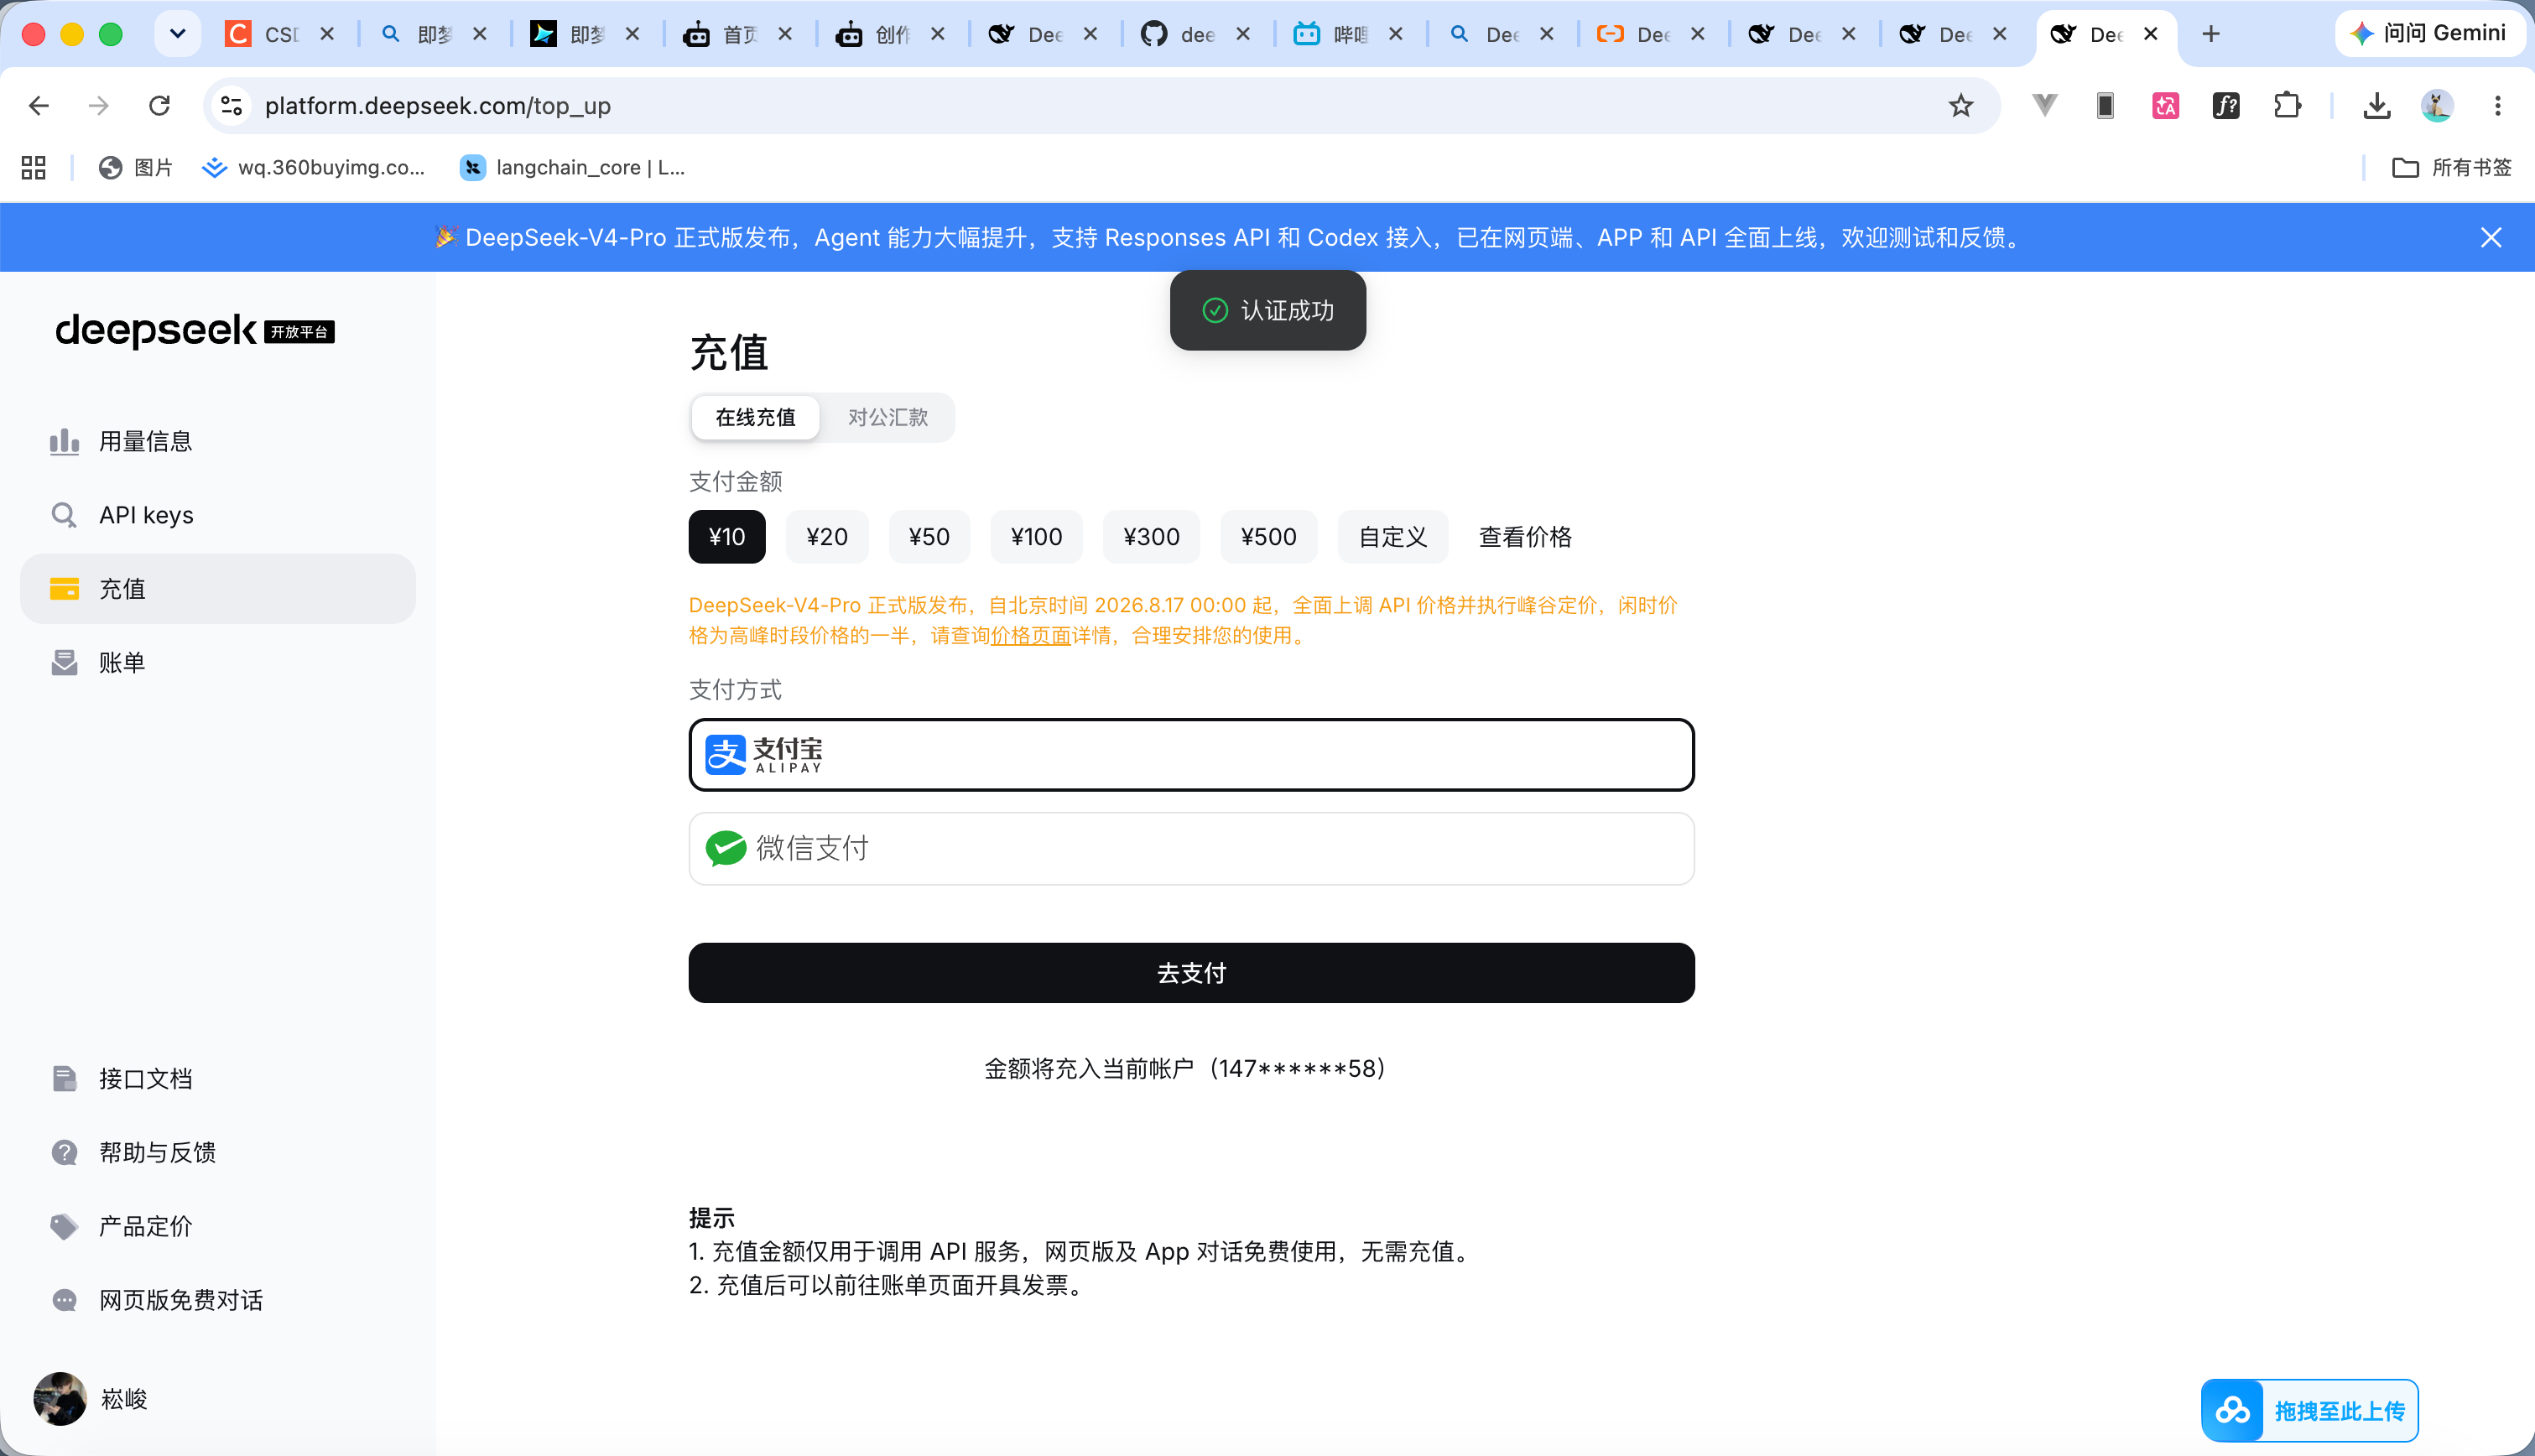This screenshot has width=2535, height=1456.
Task: Select the 充值 top-up sidebar item
Action: [217, 589]
